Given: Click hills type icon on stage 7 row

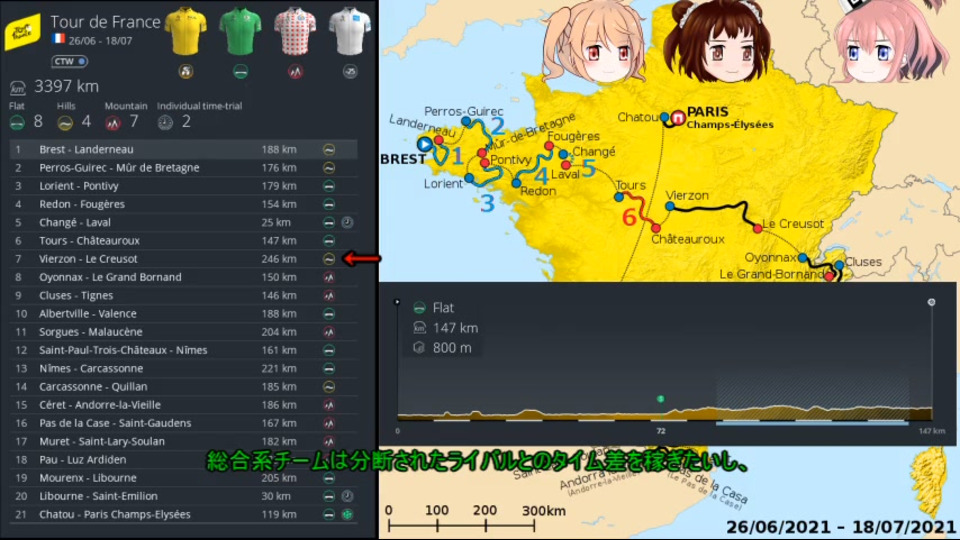Looking at the screenshot, I should pos(329,259).
